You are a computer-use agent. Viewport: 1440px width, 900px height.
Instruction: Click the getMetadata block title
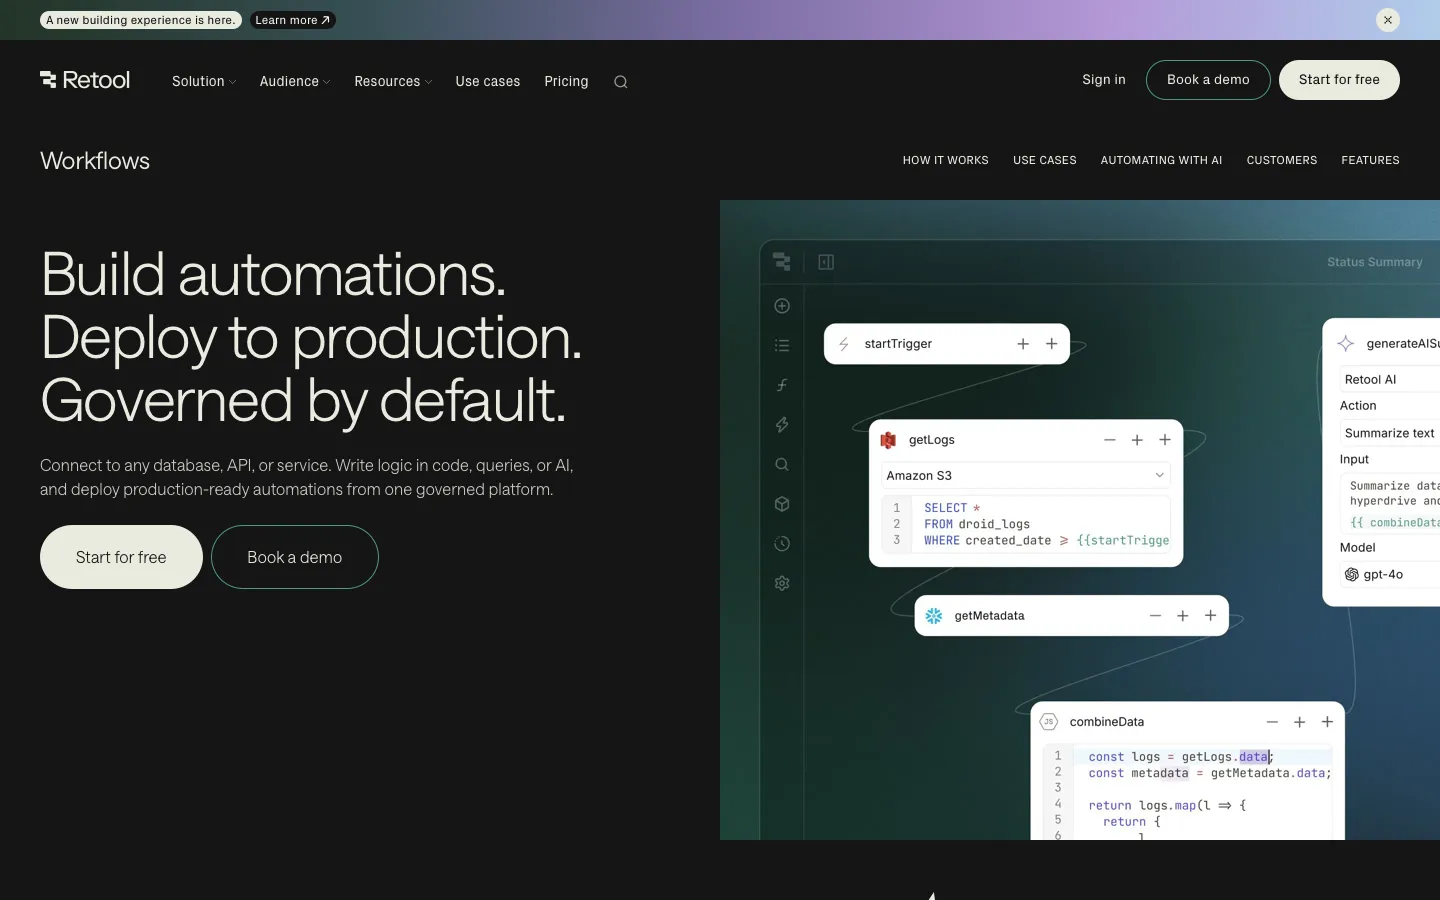(x=989, y=616)
